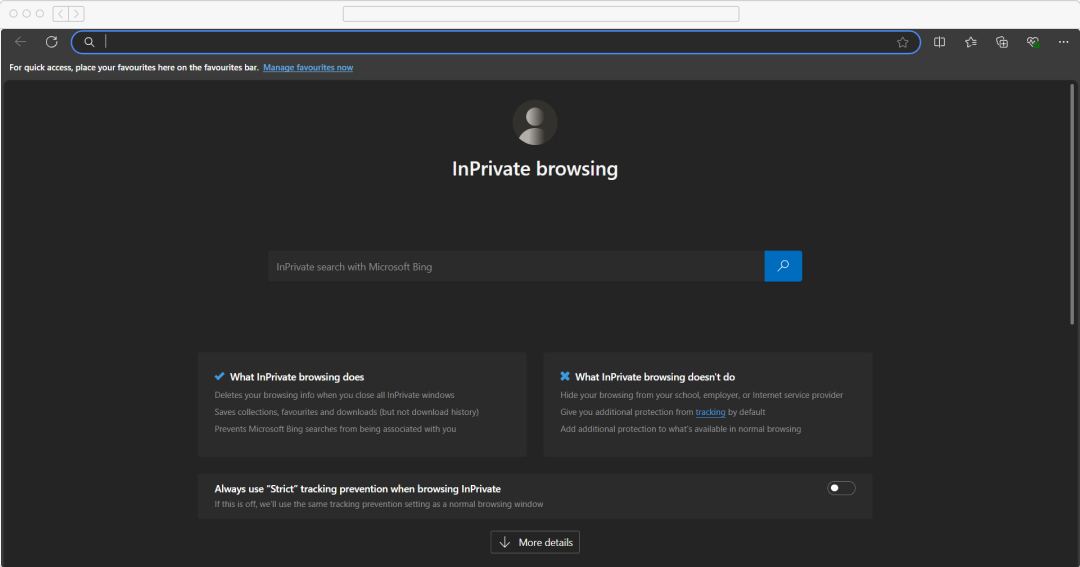Focus the InPrivate search with Microsoft Bing field
The height and width of the screenshot is (567, 1080).
(516, 266)
